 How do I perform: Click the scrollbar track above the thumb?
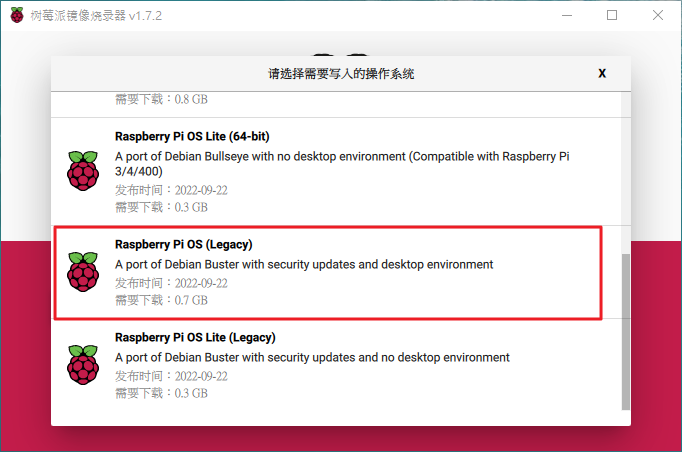625,173
